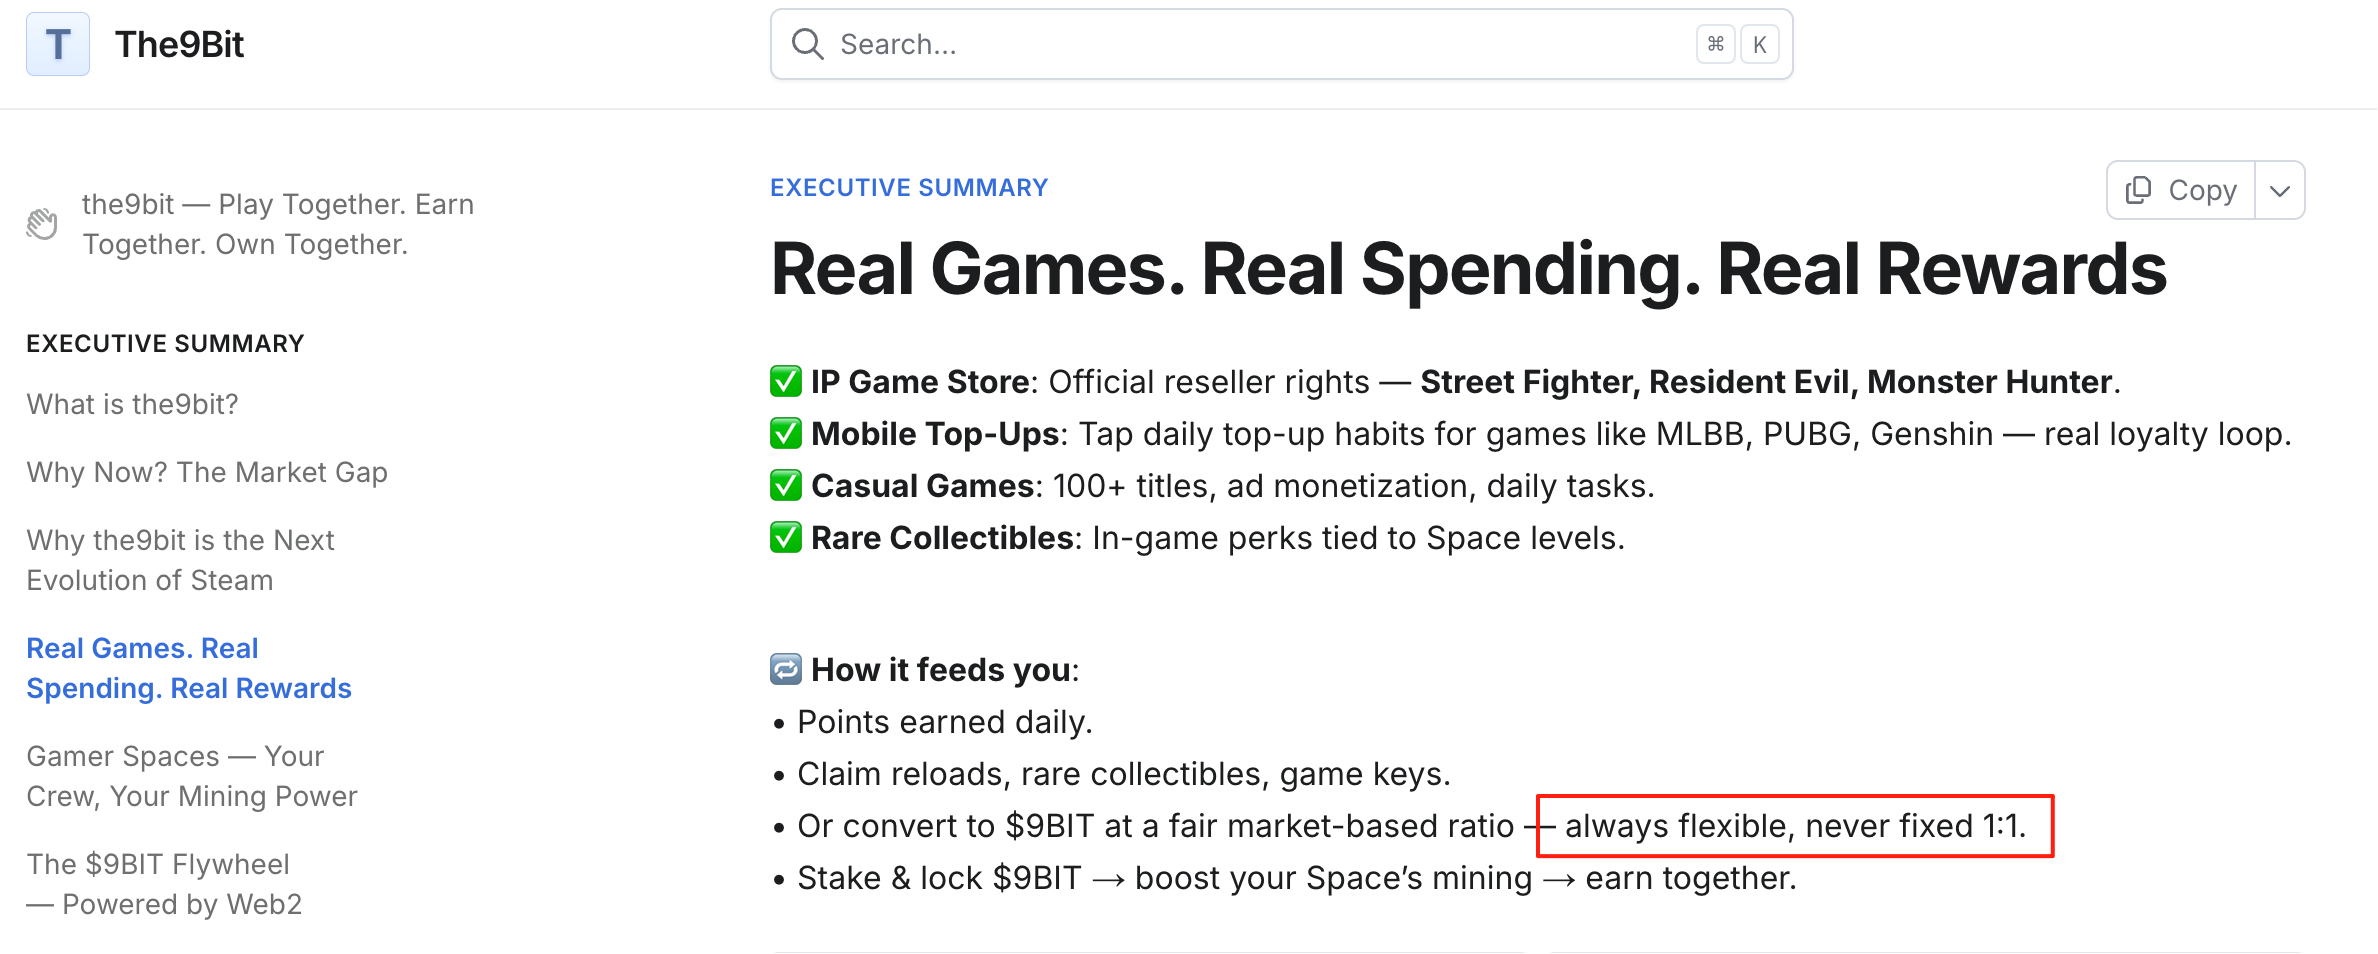Screen dimensions: 2378x954
Task: Click the Copy button
Action: click(2180, 190)
